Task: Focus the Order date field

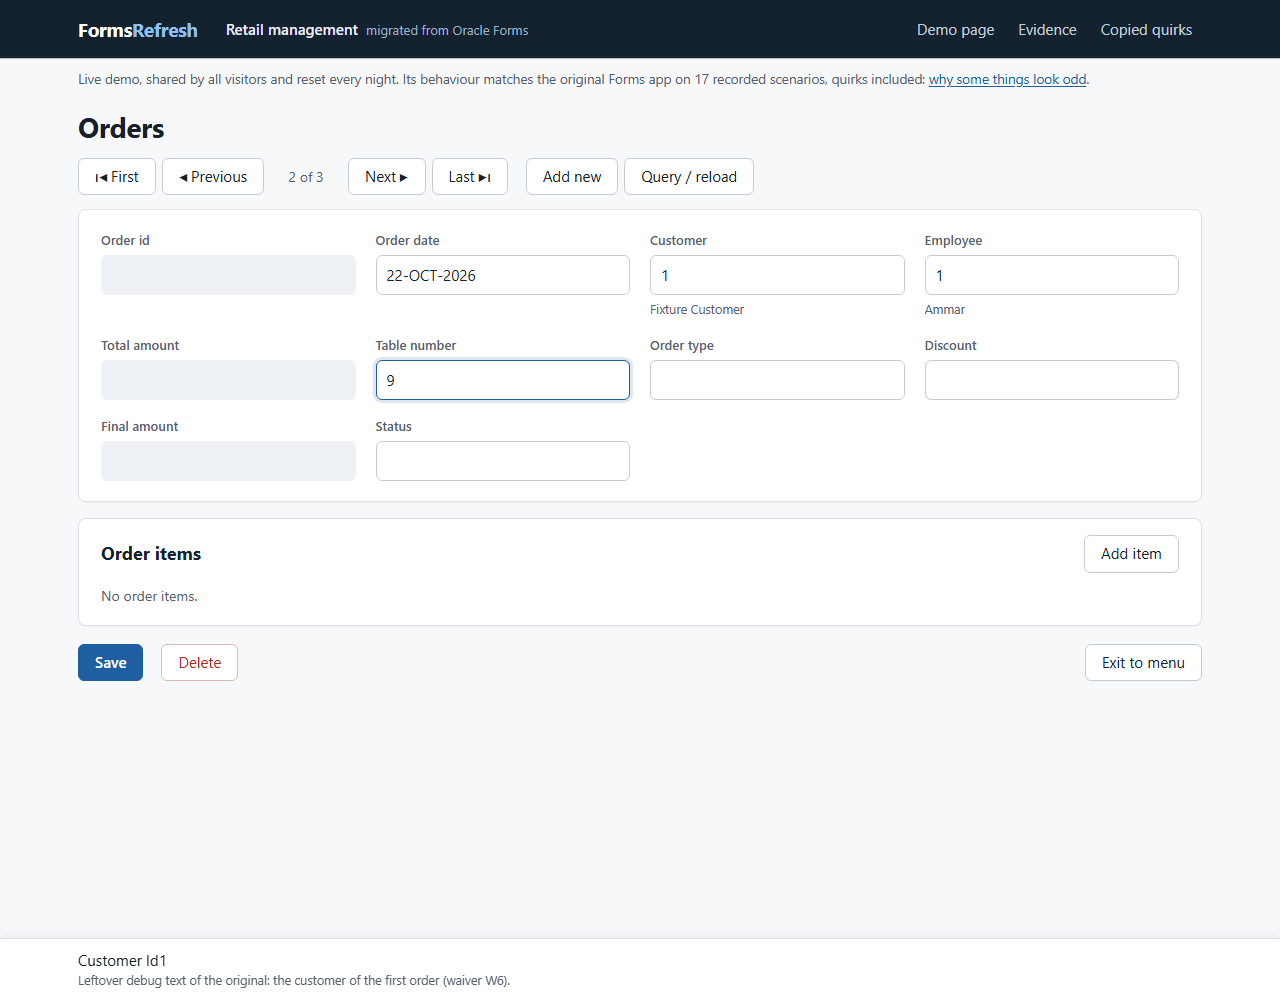Action: coord(503,275)
